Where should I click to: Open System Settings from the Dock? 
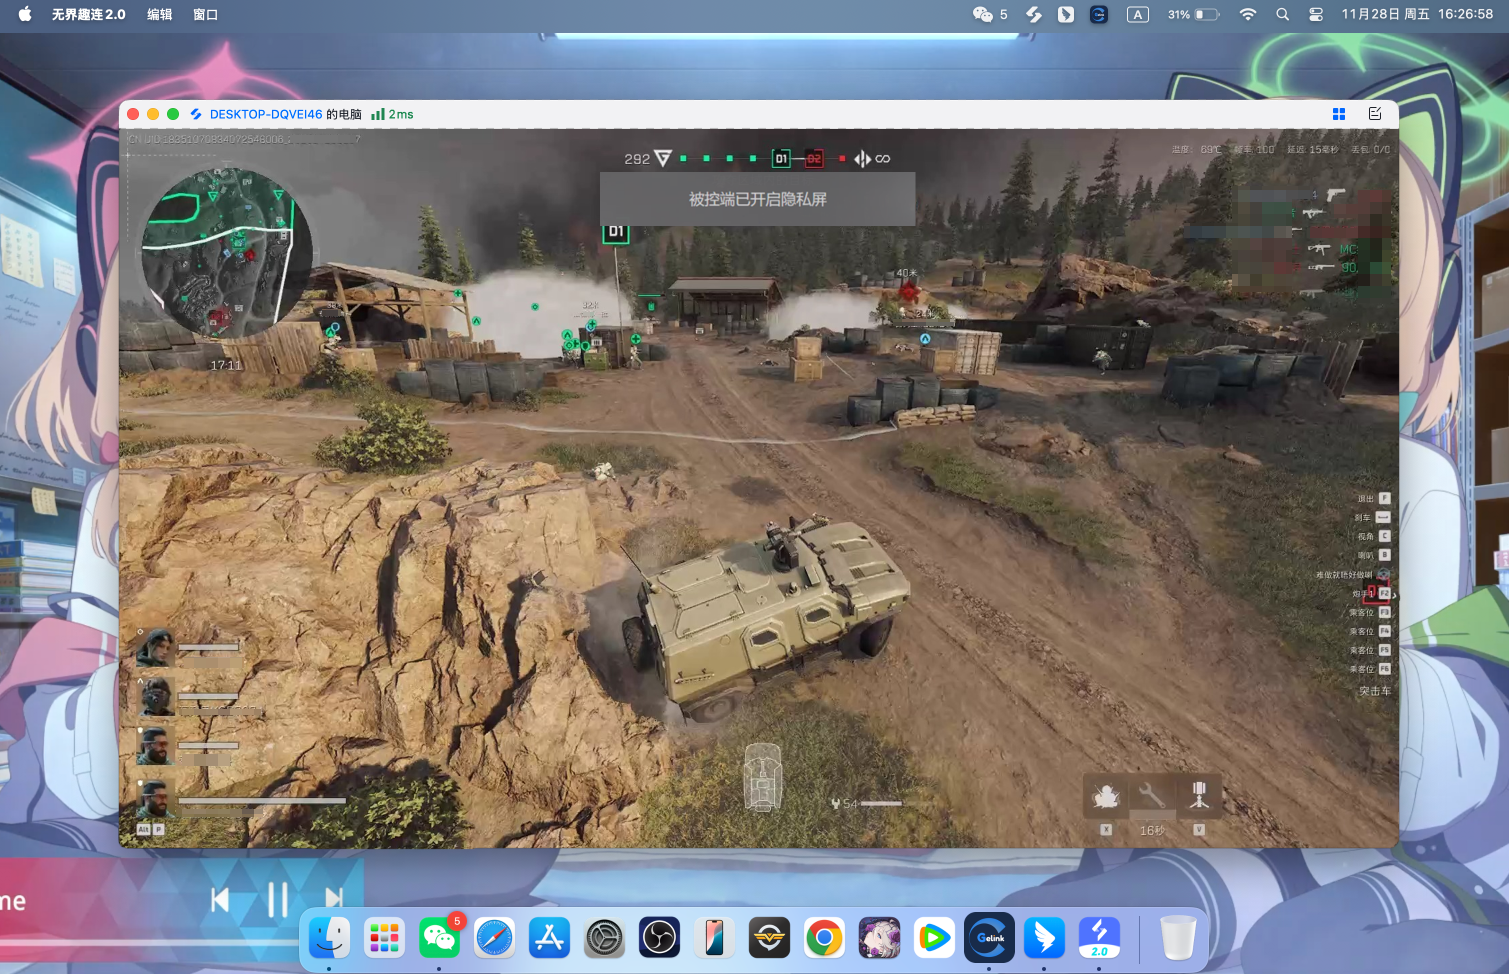[605, 938]
